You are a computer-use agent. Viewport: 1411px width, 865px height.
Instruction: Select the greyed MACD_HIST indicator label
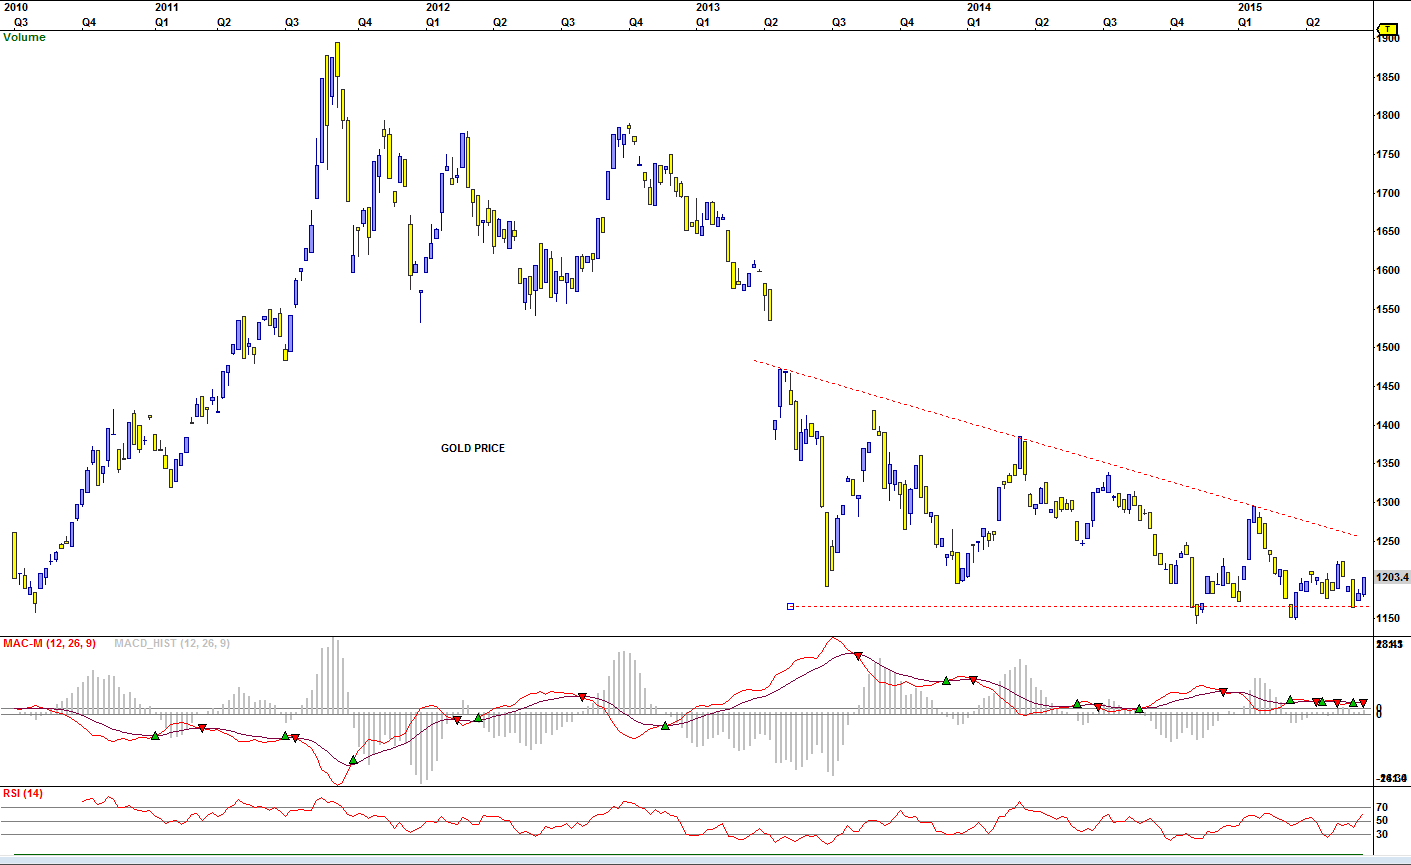tap(171, 643)
